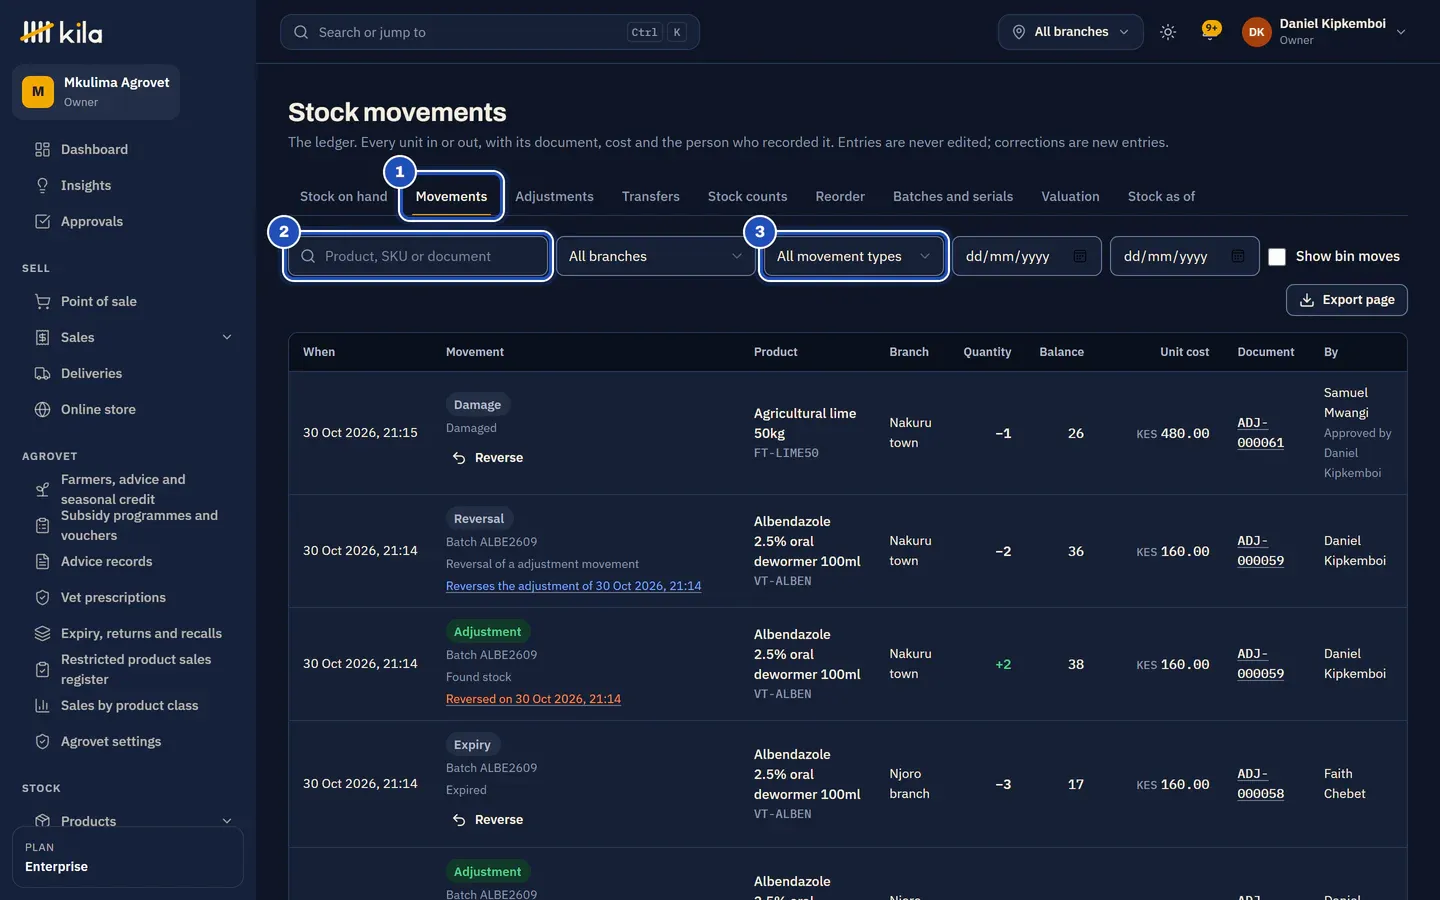This screenshot has height=900, width=1440.
Task: Switch to the Batches and serials tab
Action: pos(952,197)
